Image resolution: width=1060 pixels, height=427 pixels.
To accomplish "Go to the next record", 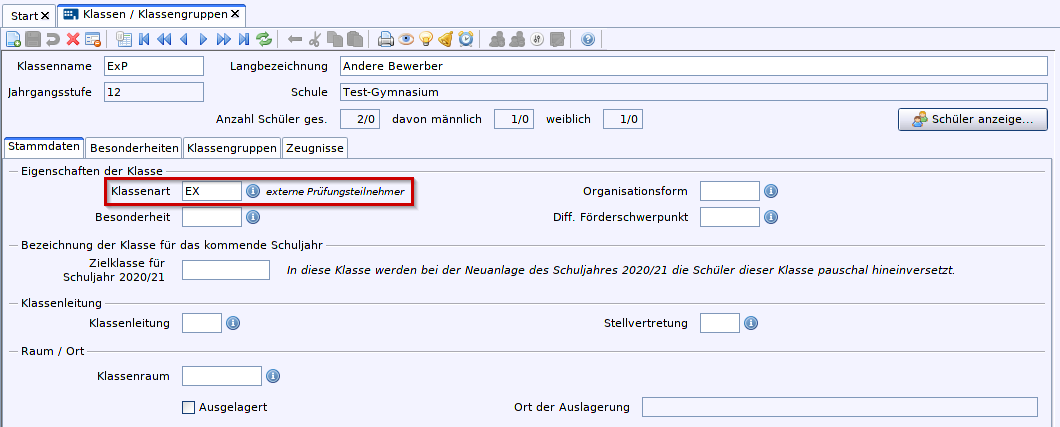I will click(203, 39).
